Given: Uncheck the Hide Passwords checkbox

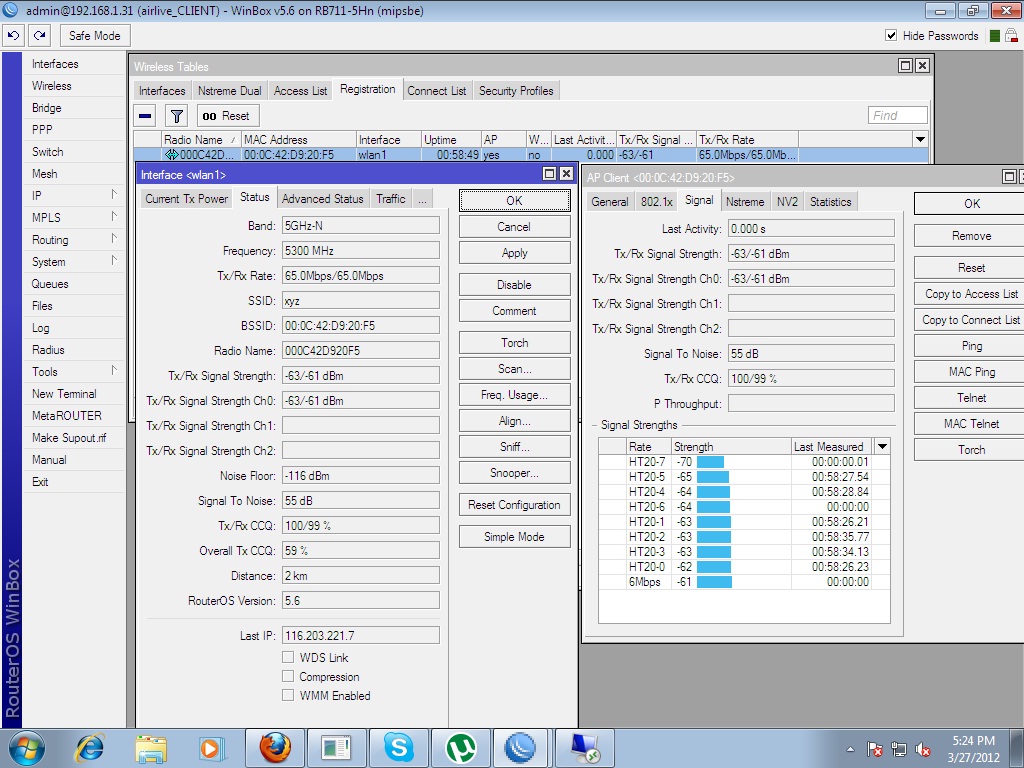Looking at the screenshot, I should click(890, 34).
